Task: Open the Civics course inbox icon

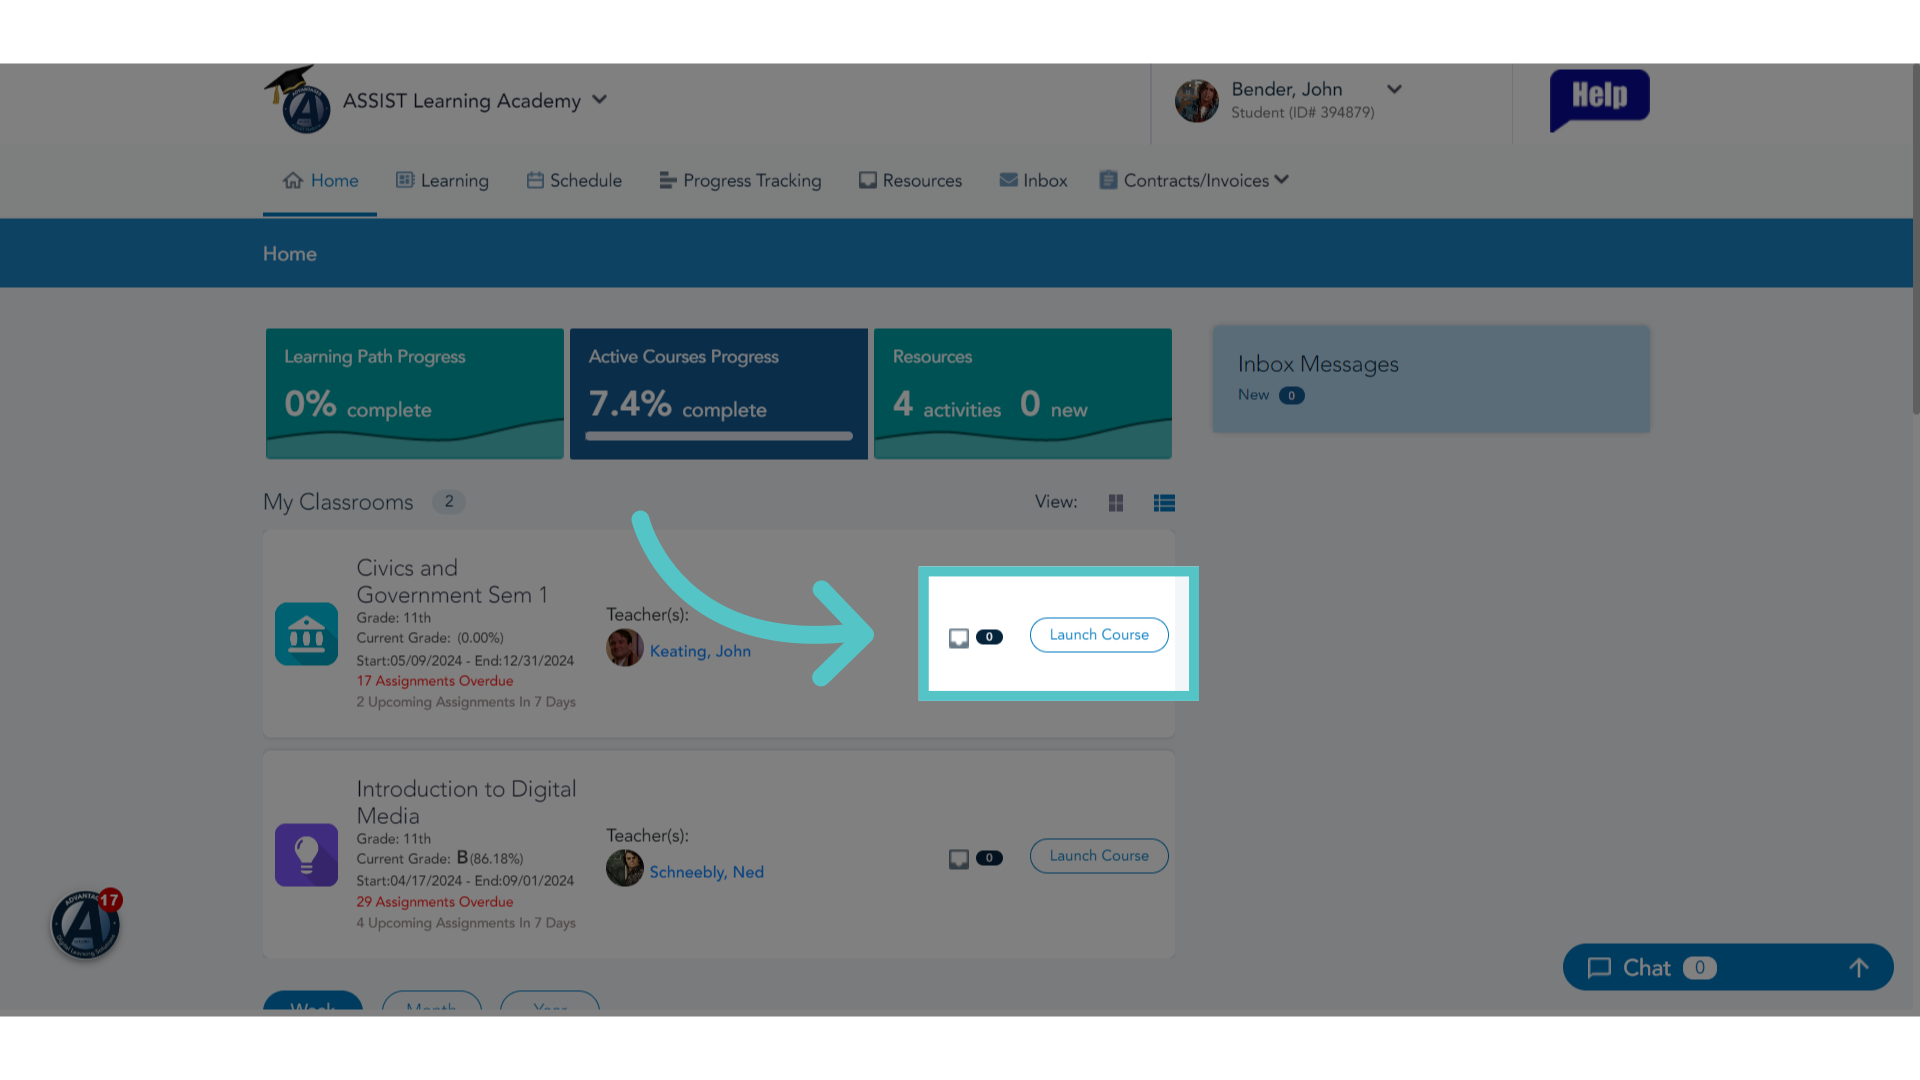Action: 958,638
